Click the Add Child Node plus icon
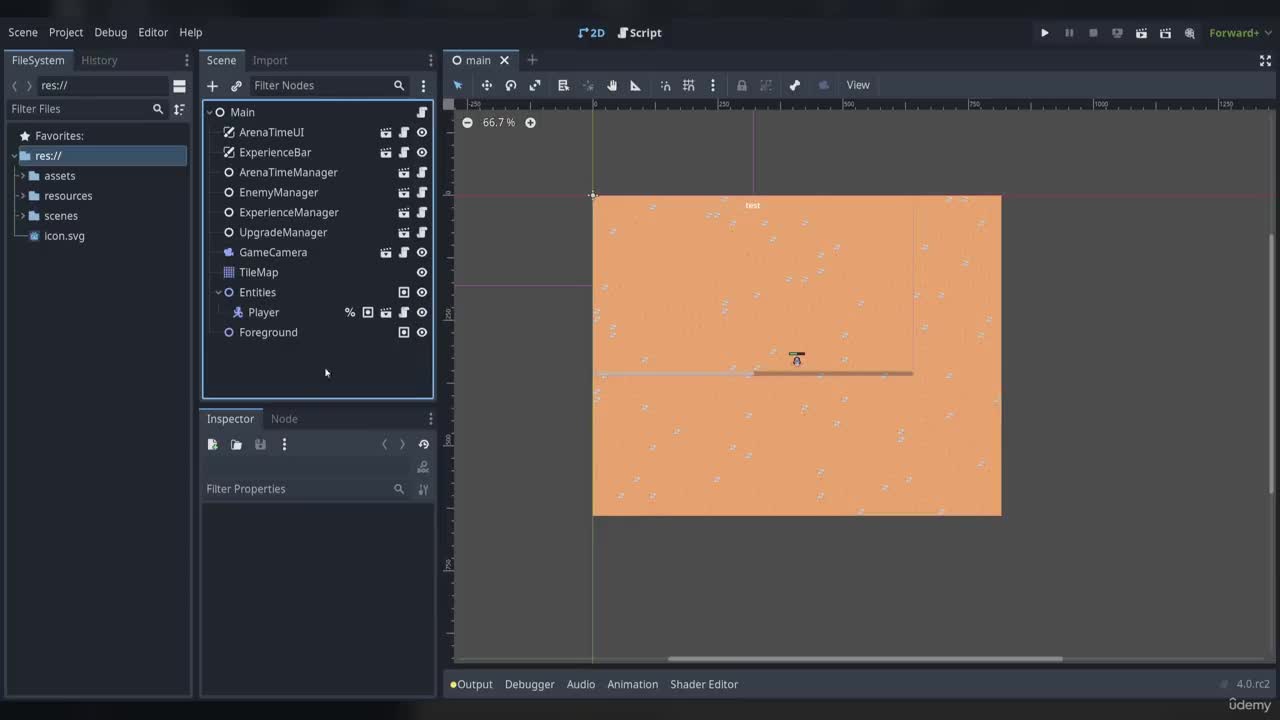Screen dimensions: 1280x720 212,86
